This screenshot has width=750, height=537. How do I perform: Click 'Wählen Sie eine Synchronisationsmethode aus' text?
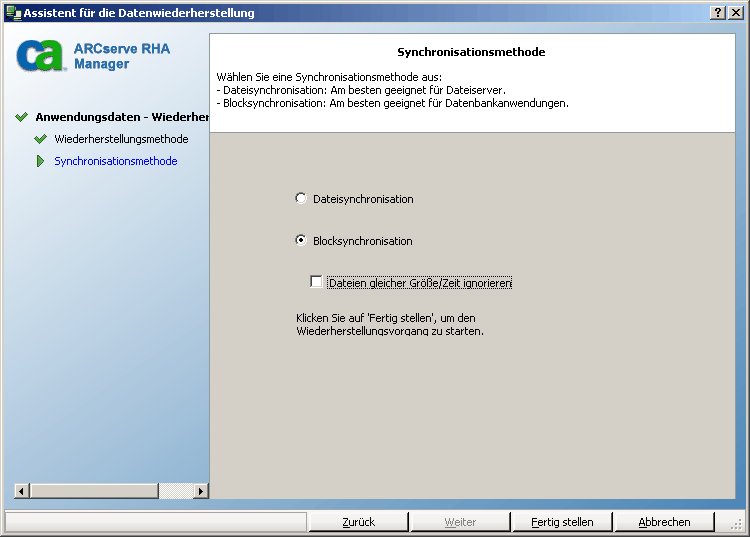pos(329,77)
